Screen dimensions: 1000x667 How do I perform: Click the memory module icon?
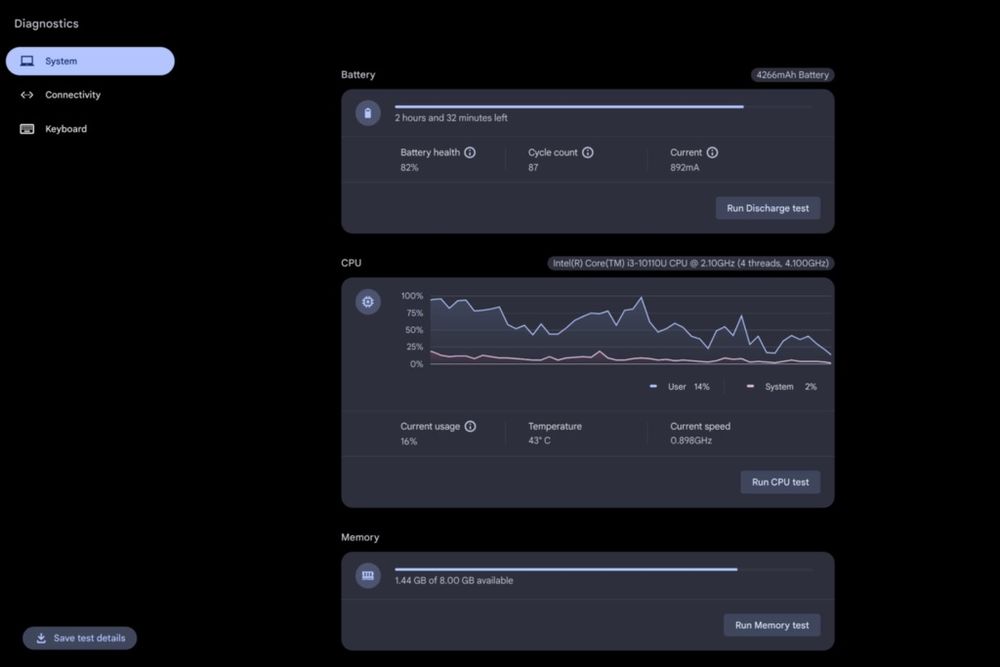(x=368, y=576)
